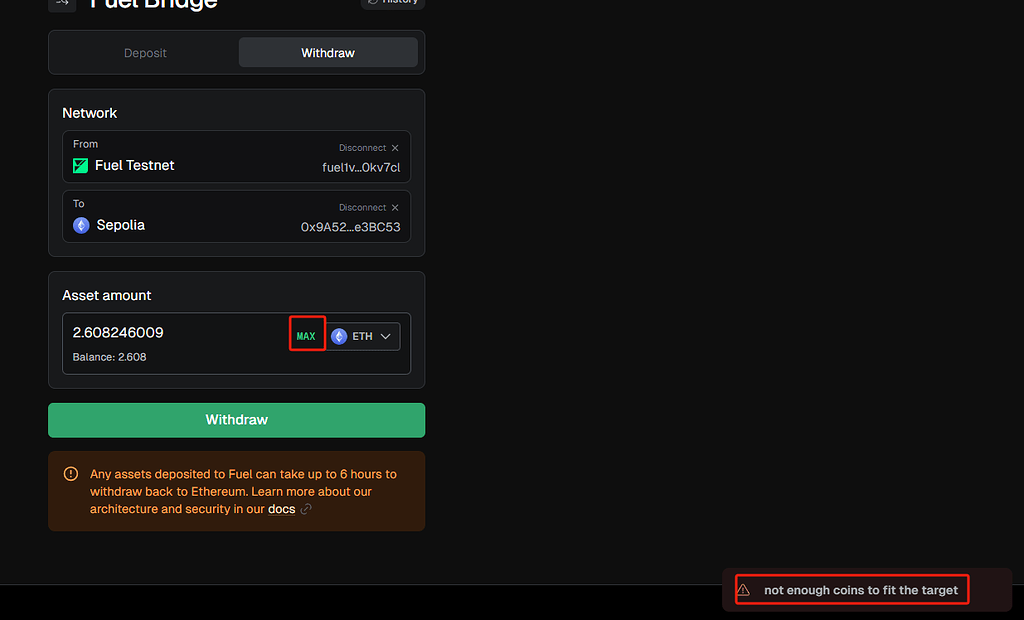The height and width of the screenshot is (620, 1024).
Task: Click the 0x9A52...e3BC53 wallet address
Action: 351,227
